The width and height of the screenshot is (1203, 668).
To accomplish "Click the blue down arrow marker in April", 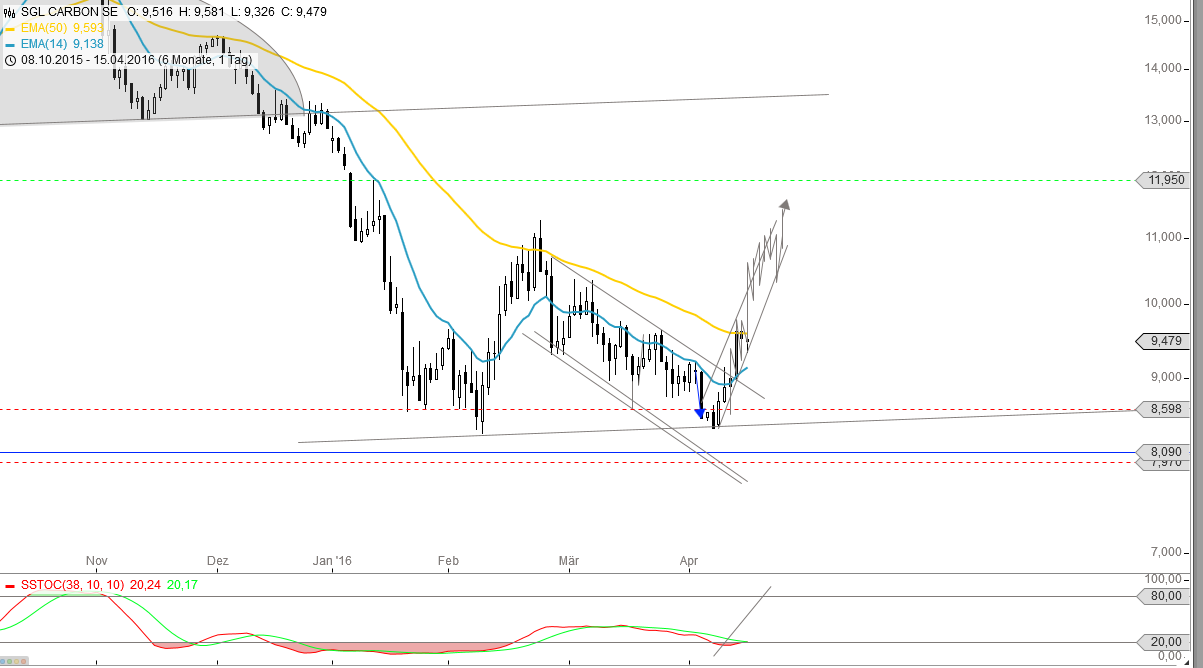I will click(x=699, y=412).
